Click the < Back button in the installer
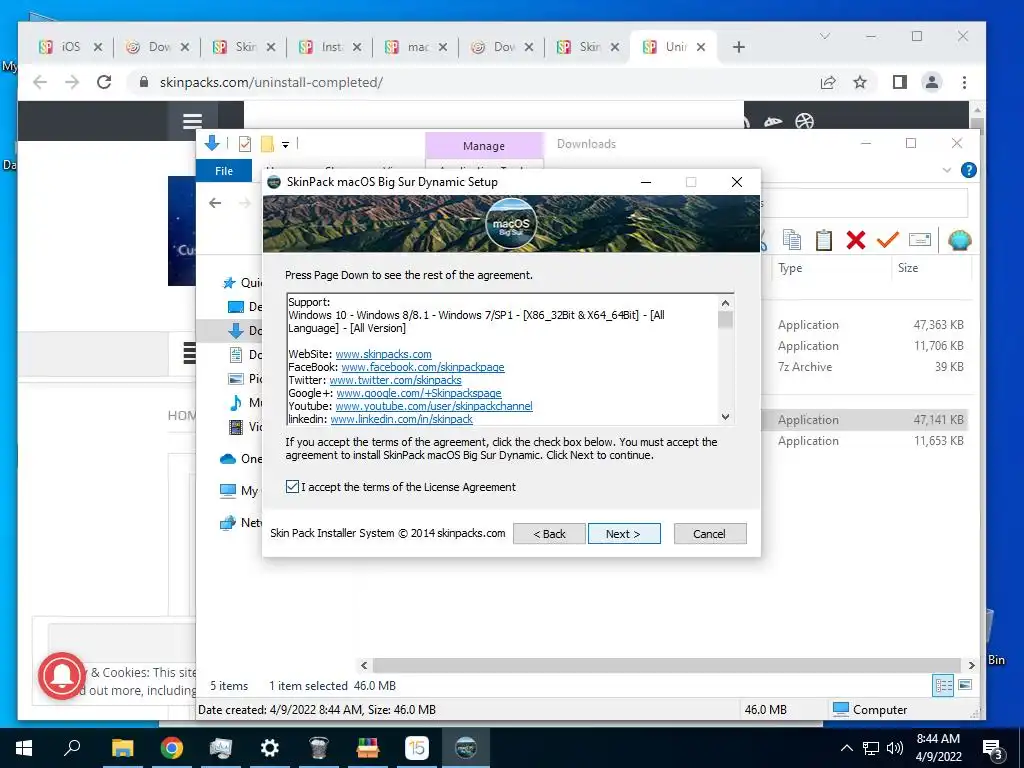Viewport: 1024px width, 768px height. (549, 534)
